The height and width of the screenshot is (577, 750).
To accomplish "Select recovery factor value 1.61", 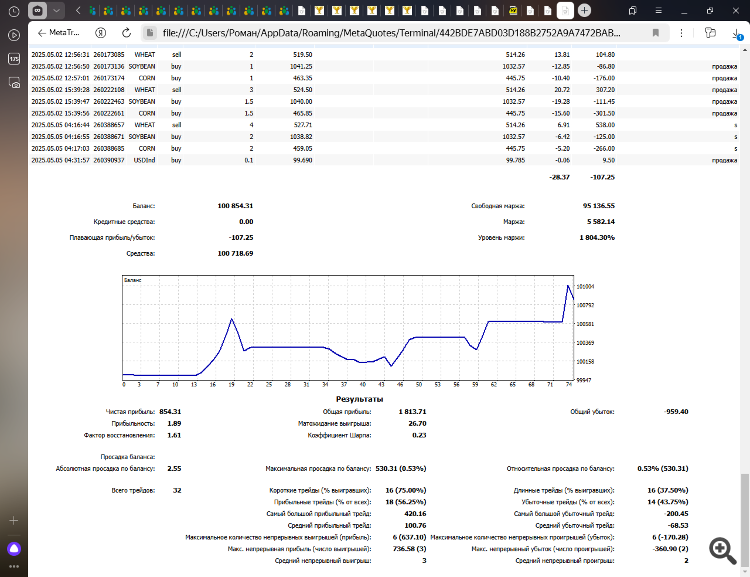I will (x=174, y=435).
